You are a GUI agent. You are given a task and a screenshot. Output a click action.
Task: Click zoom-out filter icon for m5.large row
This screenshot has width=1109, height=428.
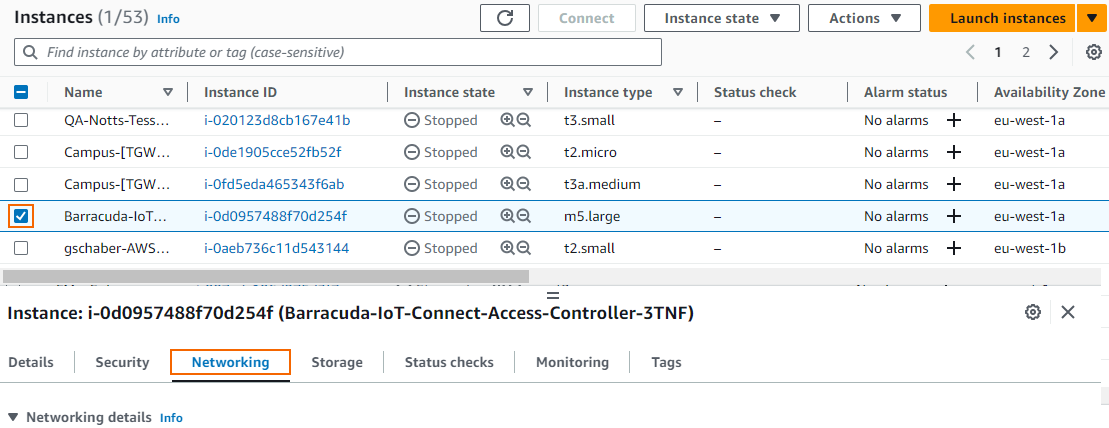(523, 216)
